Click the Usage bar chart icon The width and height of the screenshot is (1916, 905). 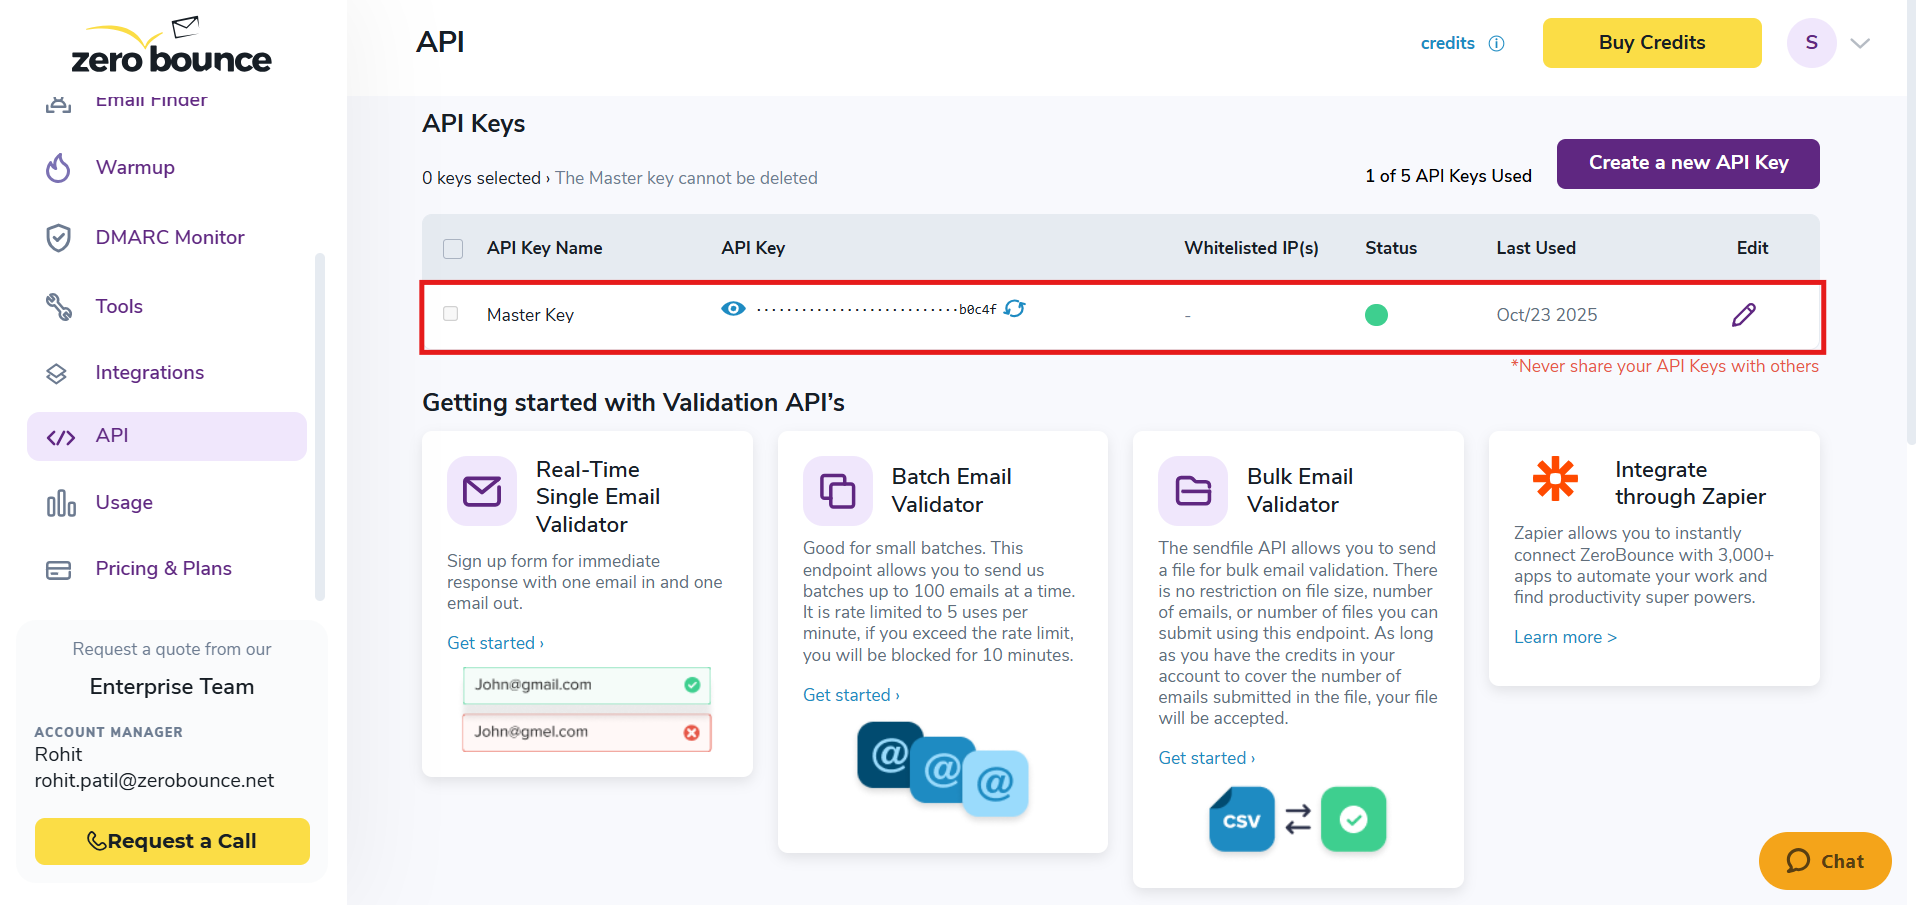click(60, 503)
